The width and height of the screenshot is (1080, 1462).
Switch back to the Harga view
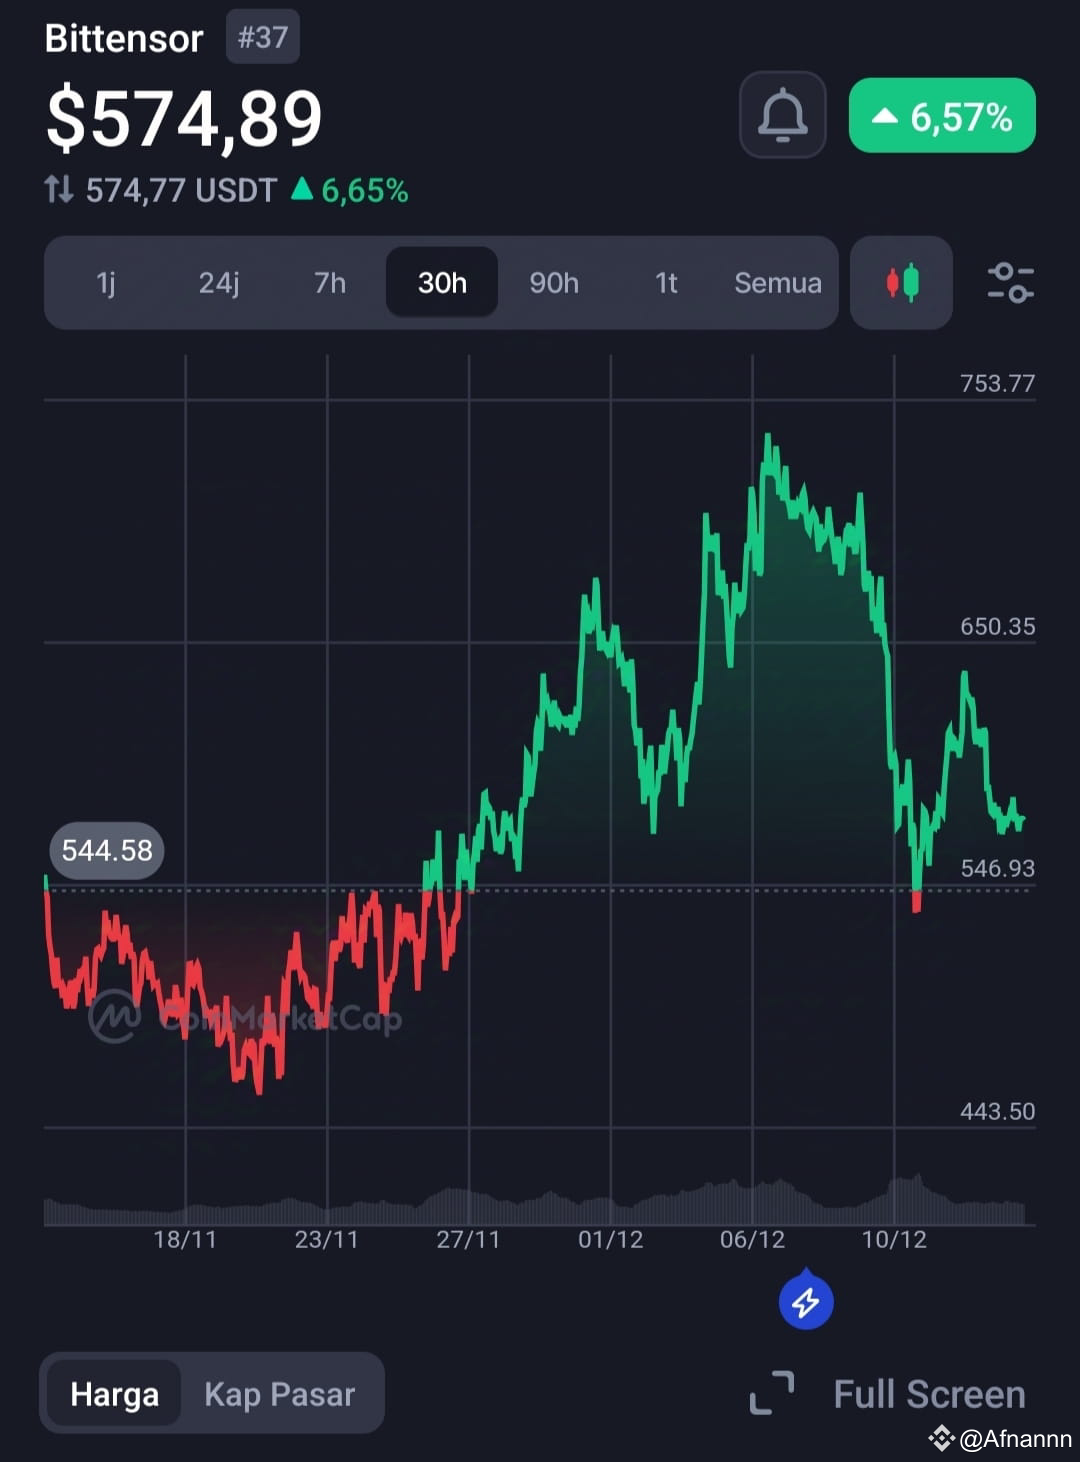click(x=113, y=1393)
